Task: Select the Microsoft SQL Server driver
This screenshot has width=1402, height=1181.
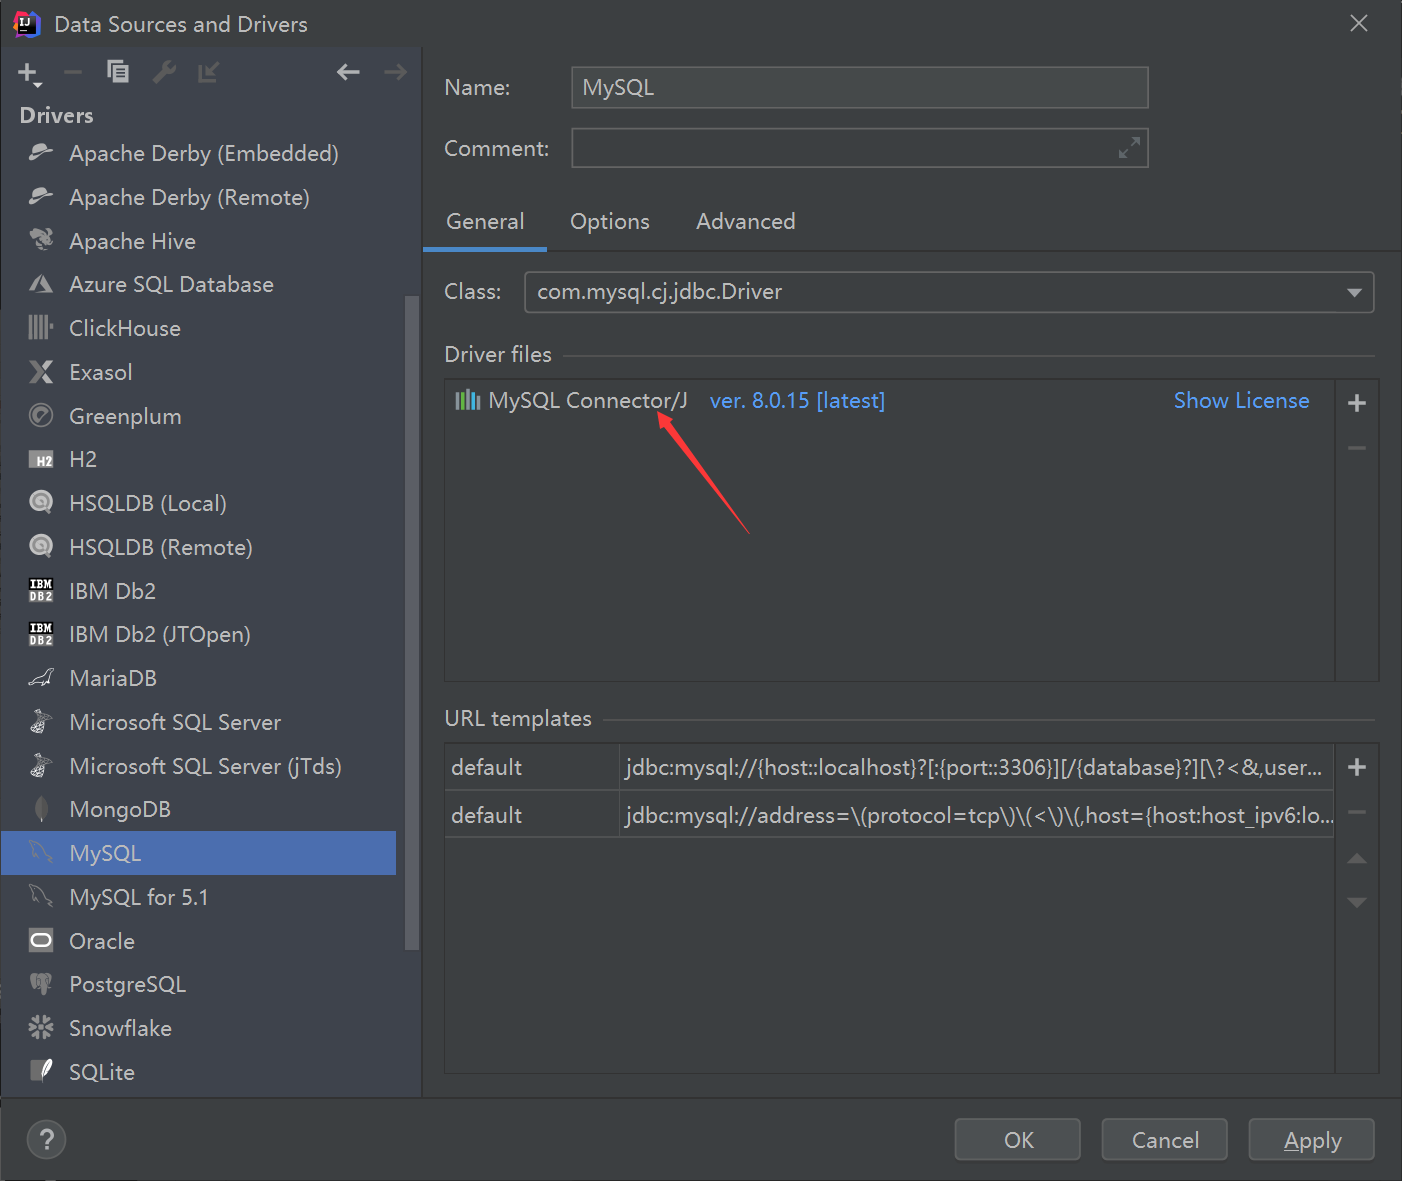Action: click(198, 722)
